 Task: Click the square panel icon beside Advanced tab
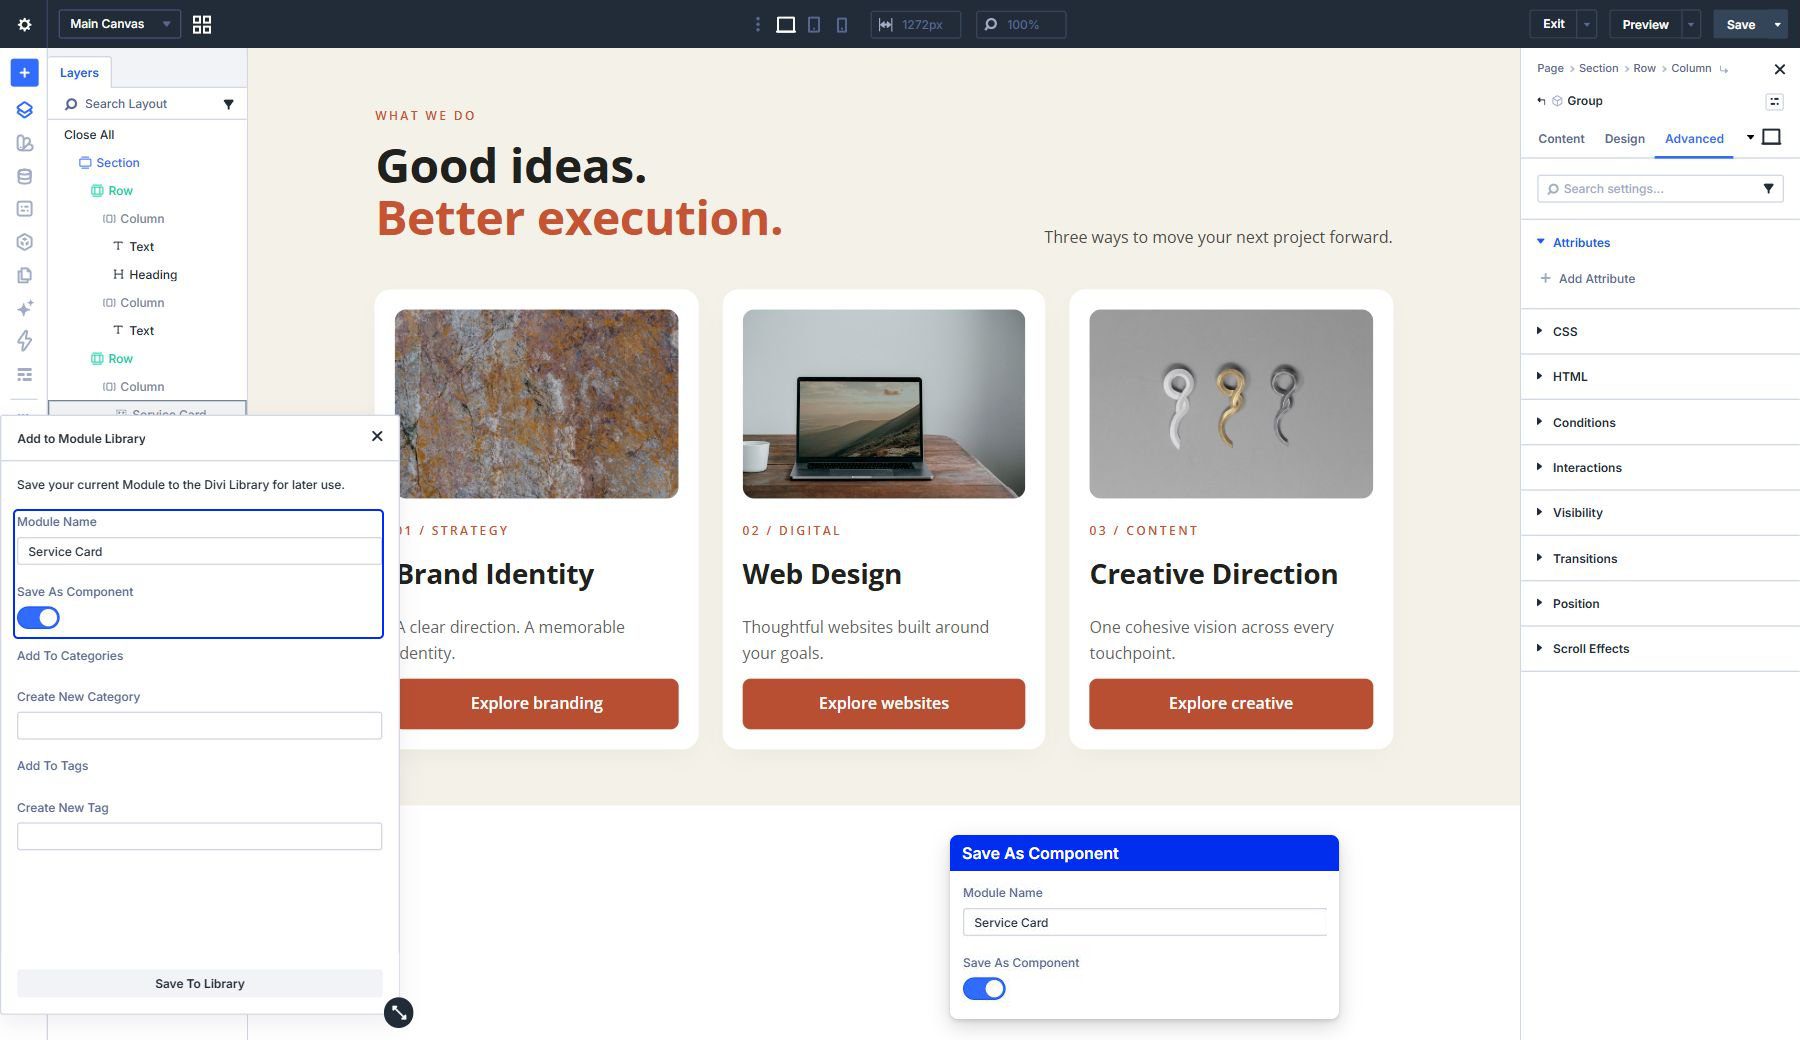point(1771,137)
